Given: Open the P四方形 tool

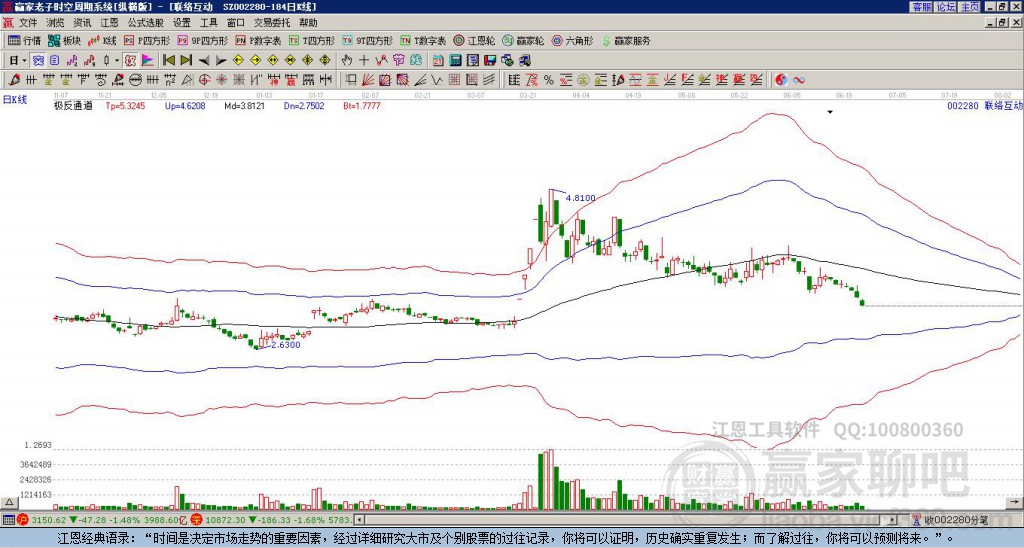Looking at the screenshot, I should pyautogui.click(x=147, y=40).
